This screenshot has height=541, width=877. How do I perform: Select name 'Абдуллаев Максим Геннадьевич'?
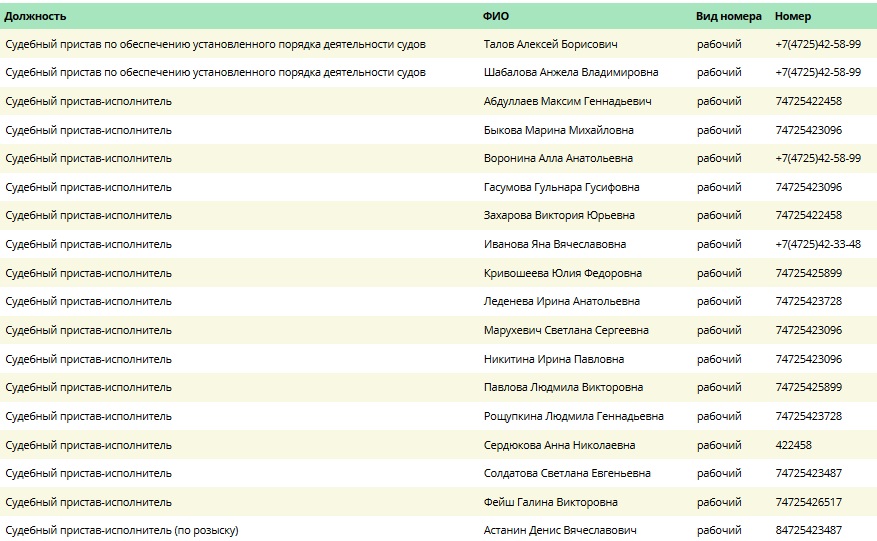(x=568, y=101)
